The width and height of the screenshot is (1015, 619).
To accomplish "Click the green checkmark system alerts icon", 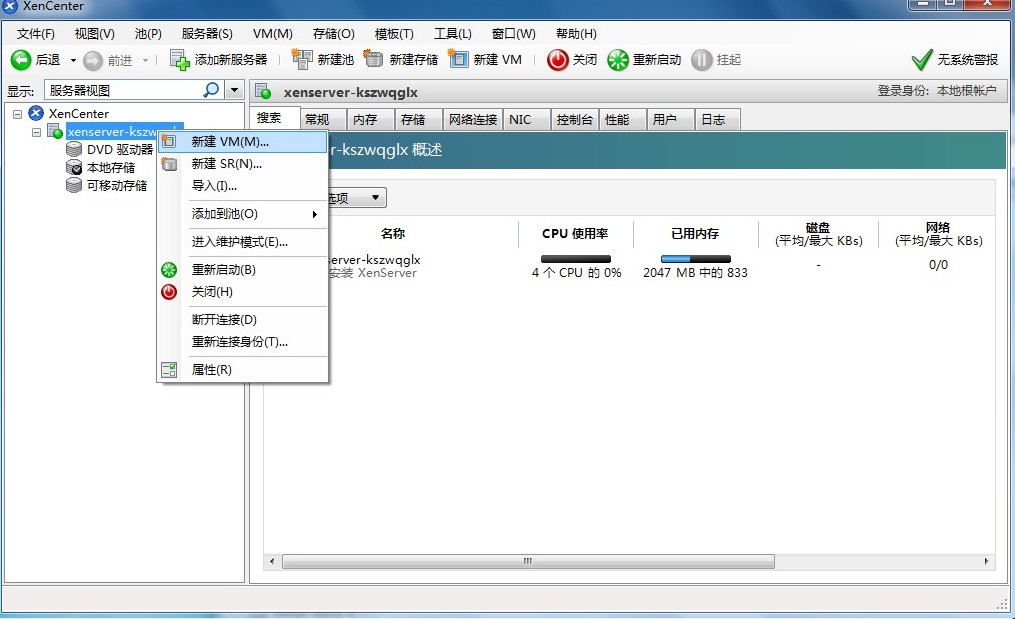I will click(x=922, y=60).
